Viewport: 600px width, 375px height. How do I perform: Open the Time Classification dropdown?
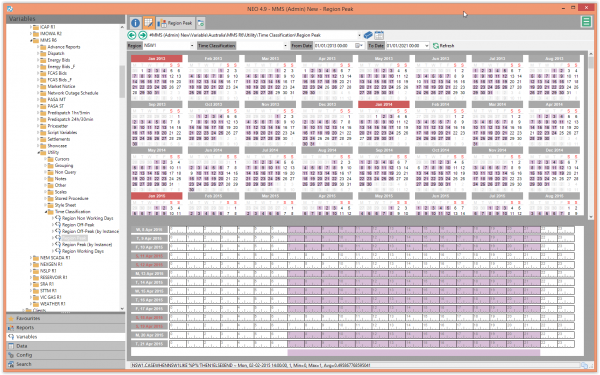[262, 46]
